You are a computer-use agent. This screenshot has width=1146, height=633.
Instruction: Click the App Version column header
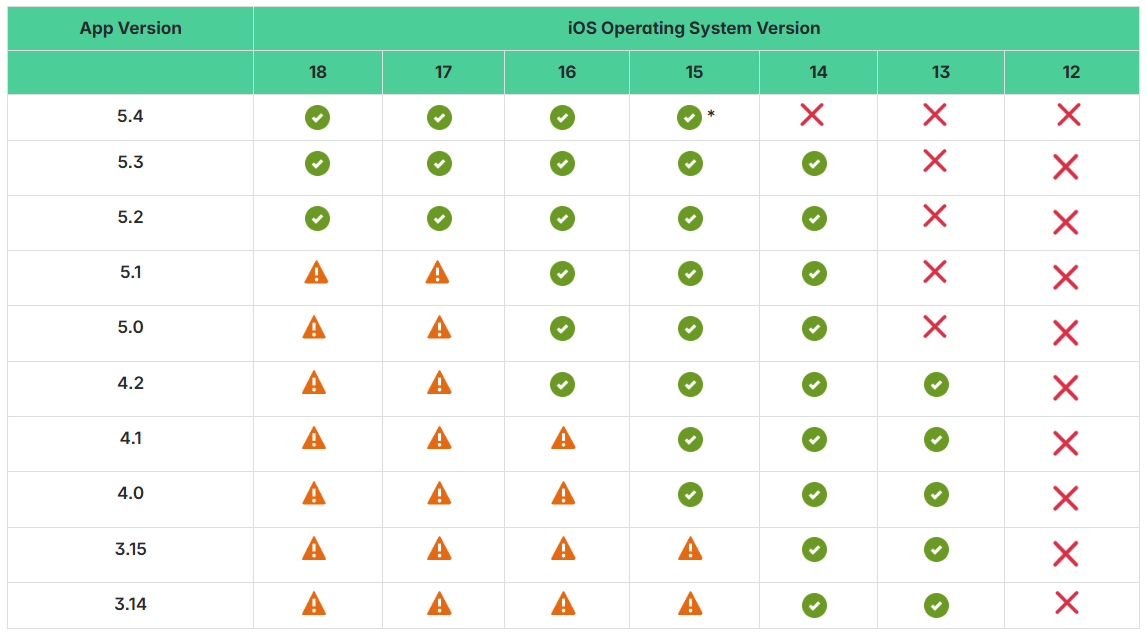point(131,29)
